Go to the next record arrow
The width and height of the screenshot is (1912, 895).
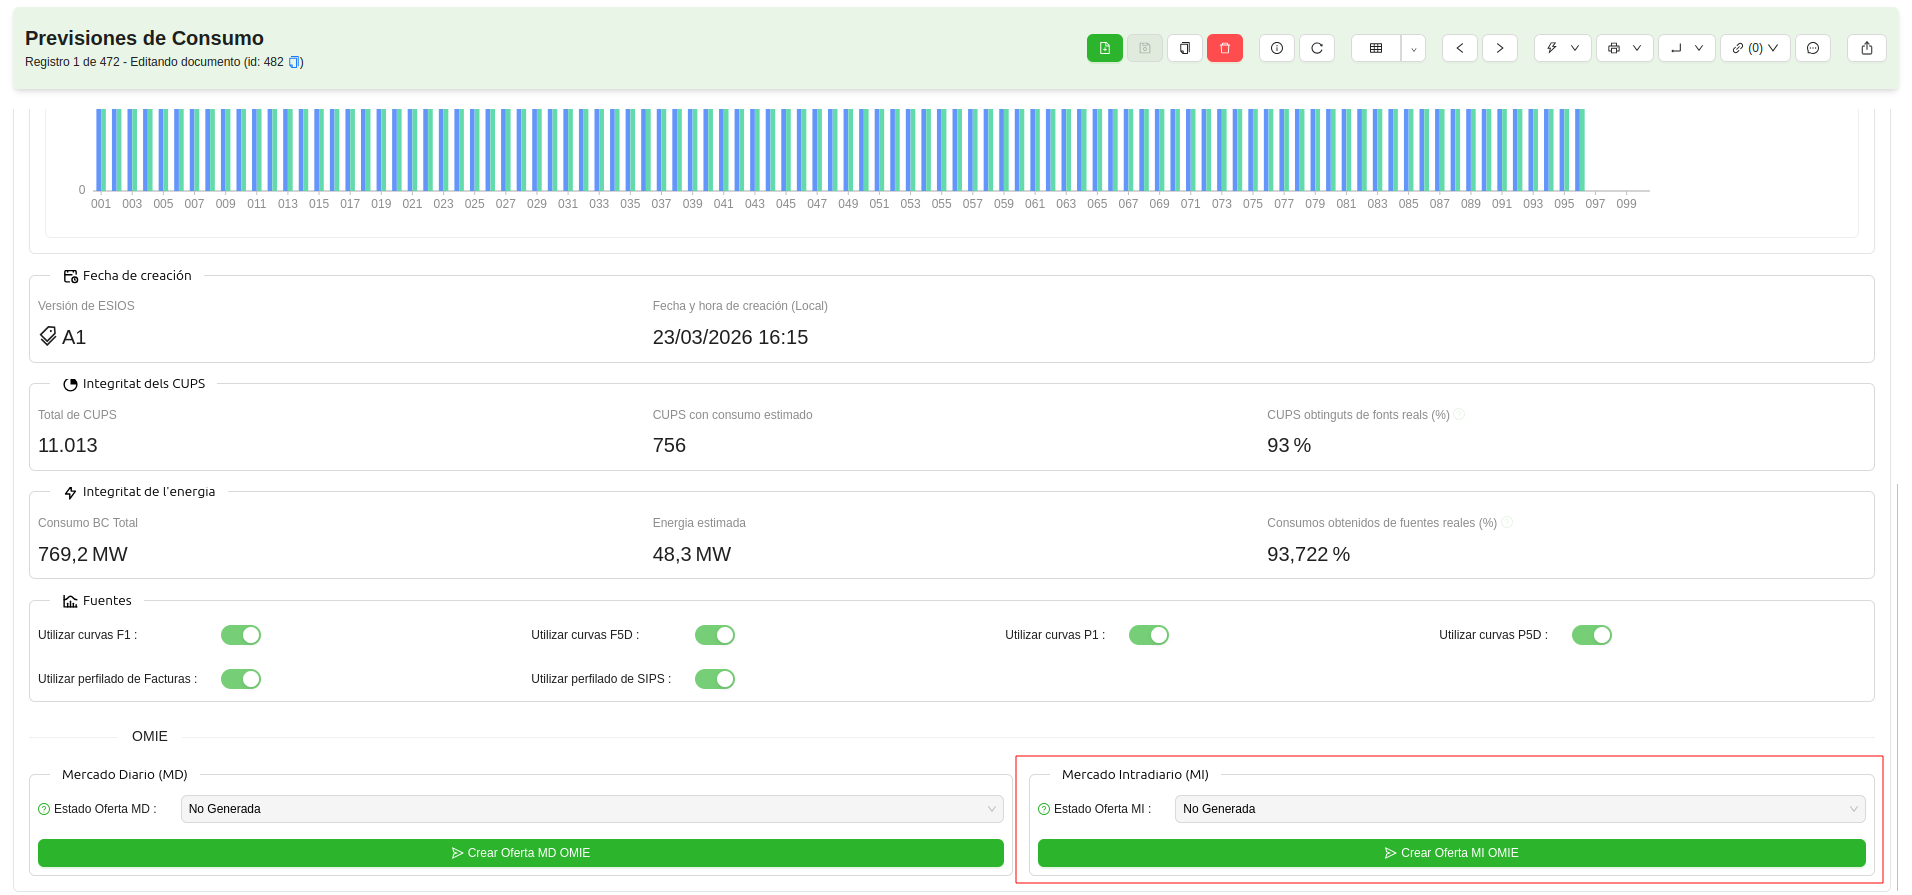[x=1499, y=48]
